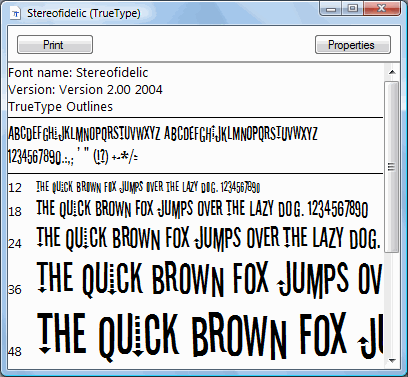Click the 24 point pangram sample line
The image size is (408, 377).
(208, 239)
